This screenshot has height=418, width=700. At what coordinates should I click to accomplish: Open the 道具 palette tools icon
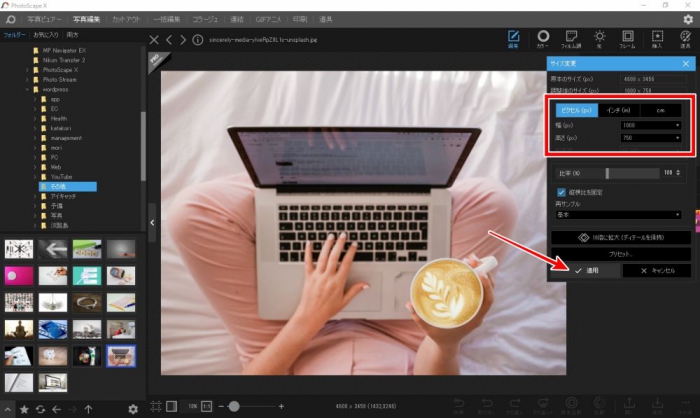[685, 39]
